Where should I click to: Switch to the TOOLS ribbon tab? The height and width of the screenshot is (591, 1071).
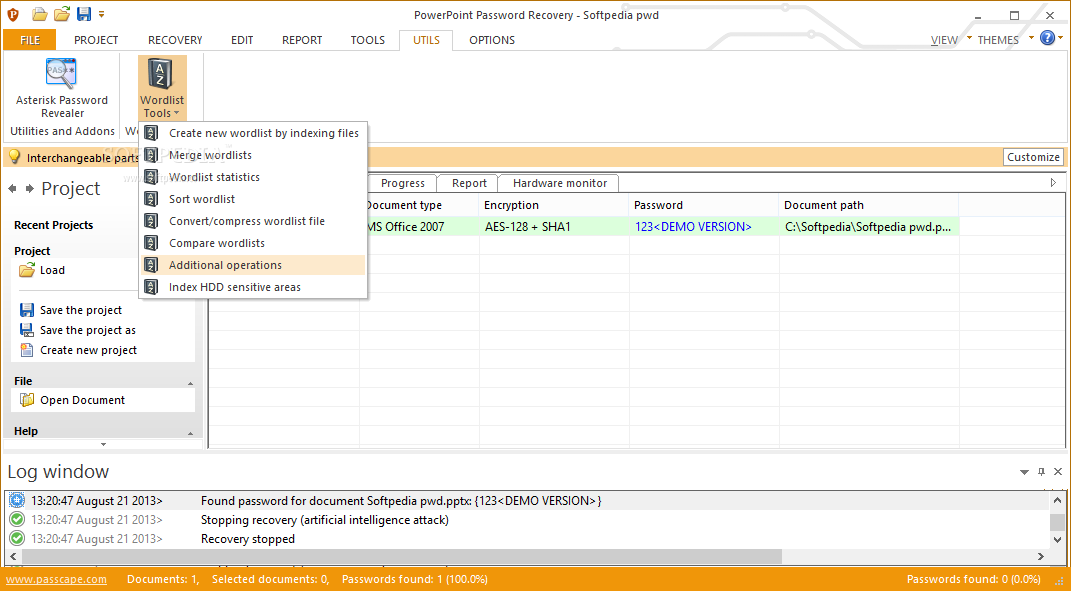367,40
